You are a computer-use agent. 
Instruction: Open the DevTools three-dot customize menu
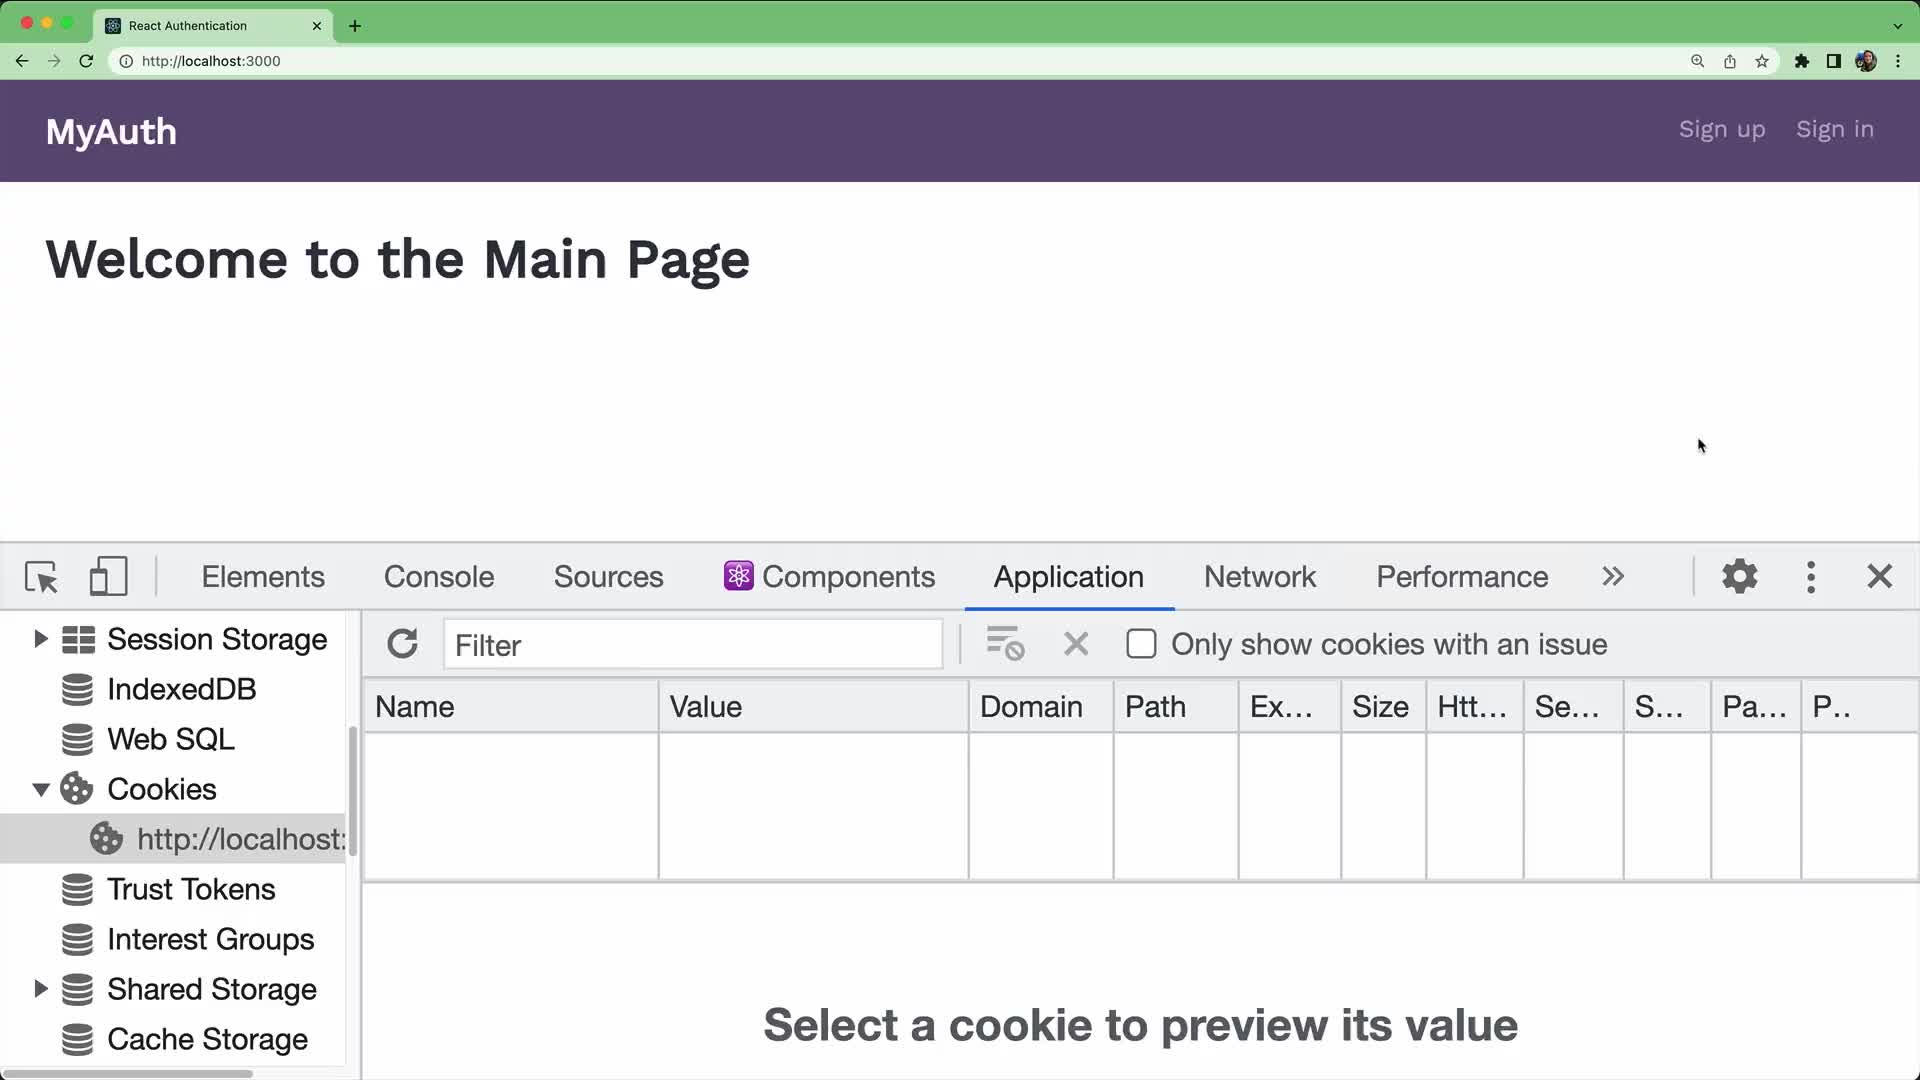[1810, 576]
